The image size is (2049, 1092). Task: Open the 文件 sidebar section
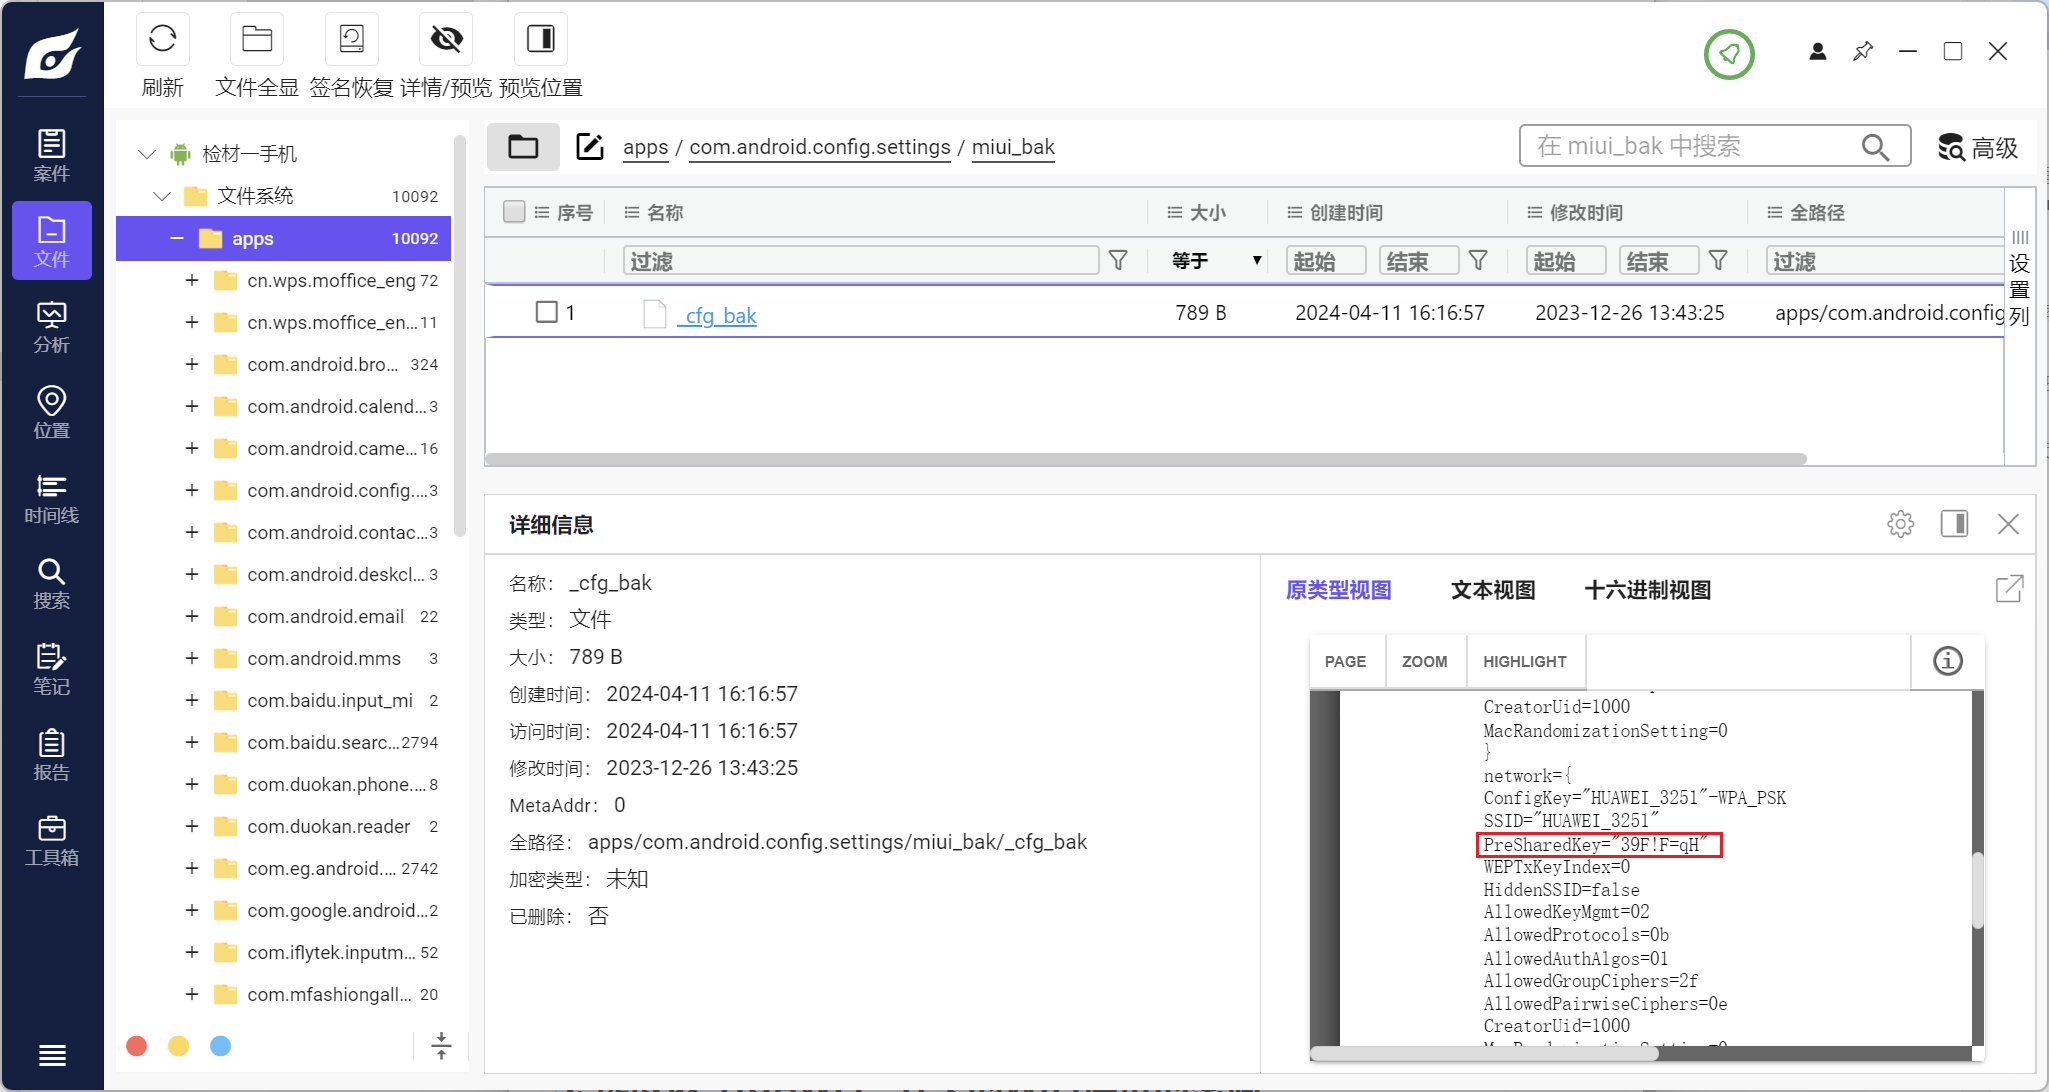(x=52, y=241)
